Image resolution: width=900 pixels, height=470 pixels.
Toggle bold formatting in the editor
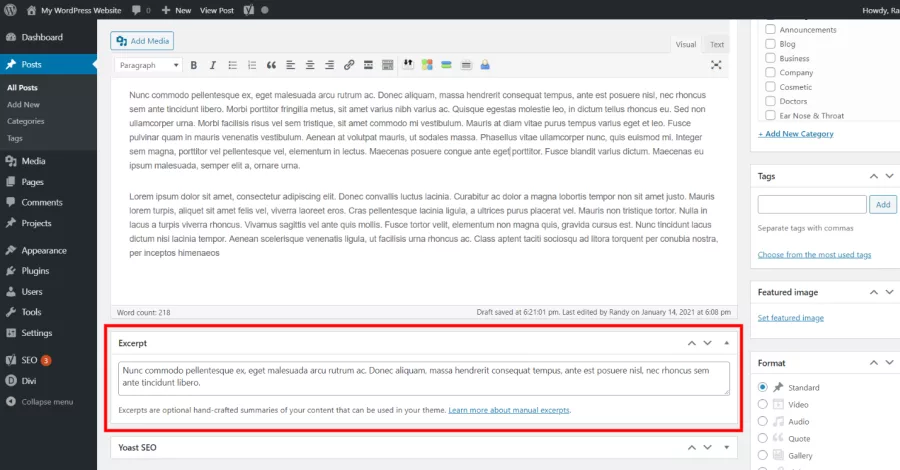[x=193, y=65]
